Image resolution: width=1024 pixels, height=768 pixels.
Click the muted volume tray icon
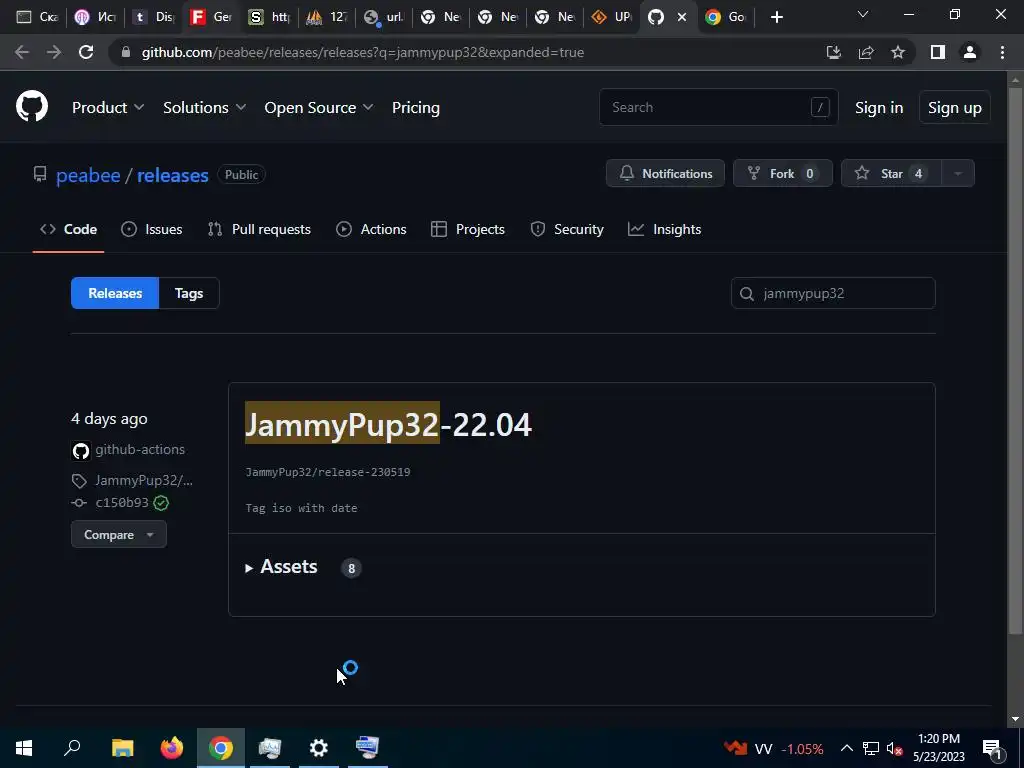pyautogui.click(x=894, y=748)
